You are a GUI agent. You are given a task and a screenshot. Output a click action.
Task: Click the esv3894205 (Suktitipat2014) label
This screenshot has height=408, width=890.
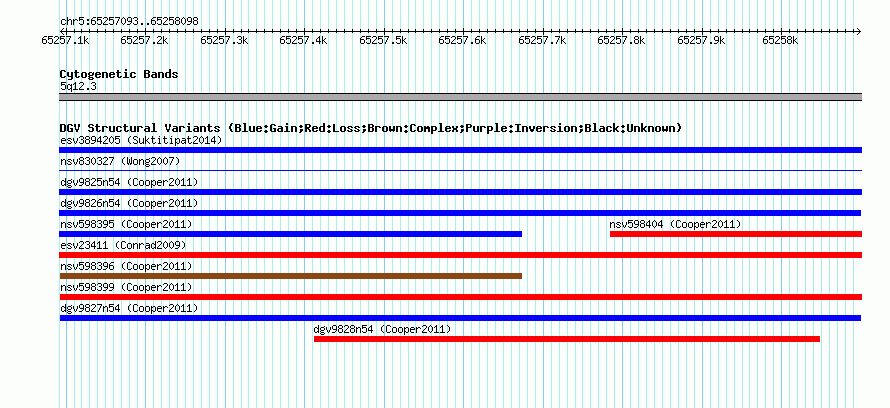(141, 140)
